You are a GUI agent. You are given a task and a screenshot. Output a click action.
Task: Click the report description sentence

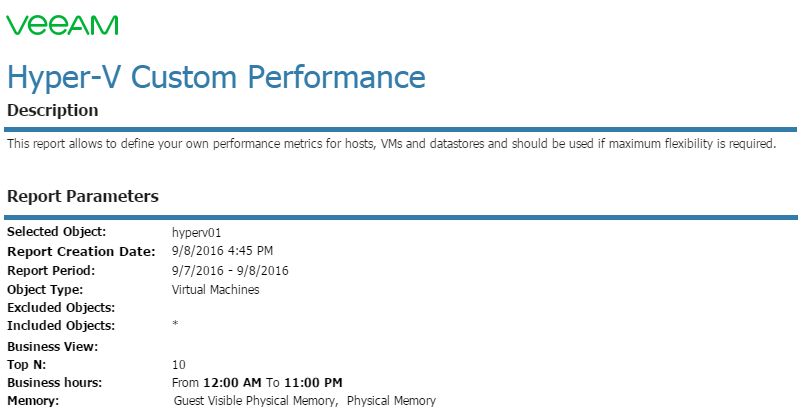[392, 144]
